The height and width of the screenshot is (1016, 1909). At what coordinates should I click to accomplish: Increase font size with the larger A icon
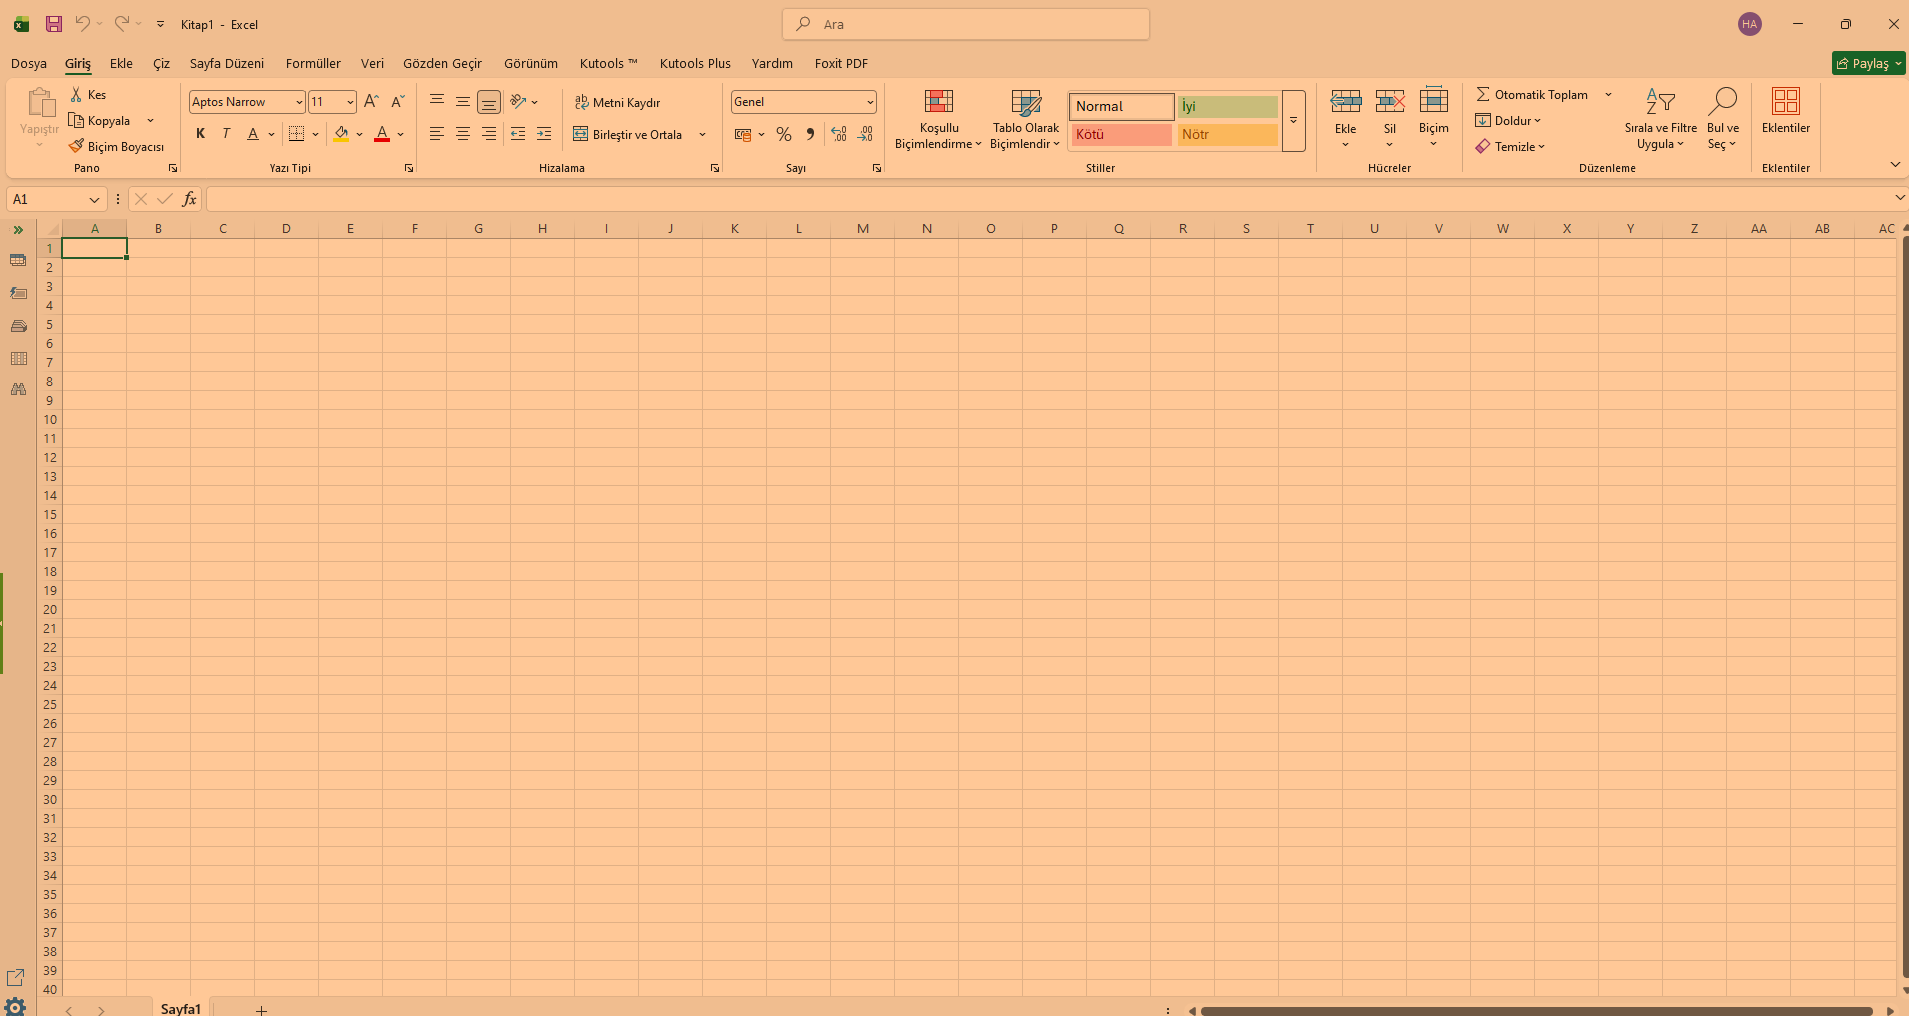371,101
